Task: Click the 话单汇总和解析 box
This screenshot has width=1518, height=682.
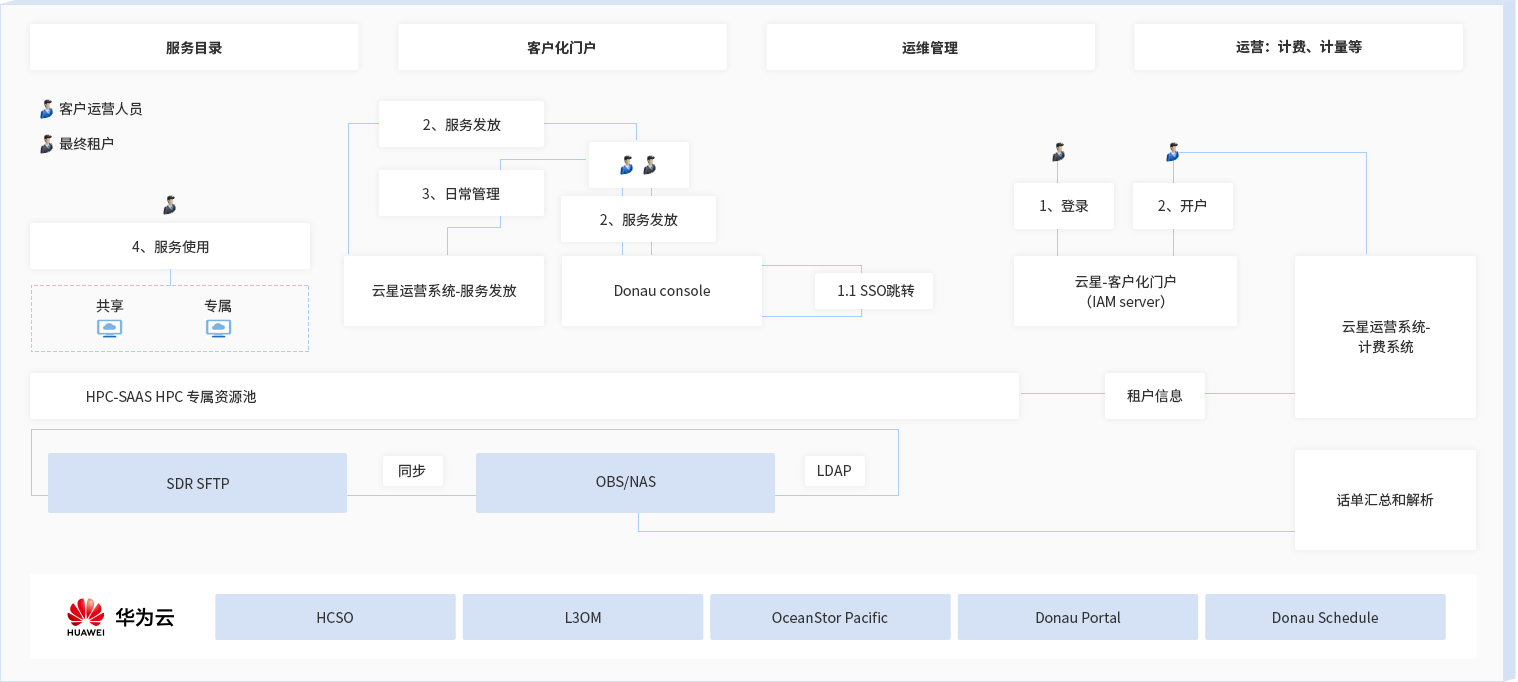Action: point(1385,500)
